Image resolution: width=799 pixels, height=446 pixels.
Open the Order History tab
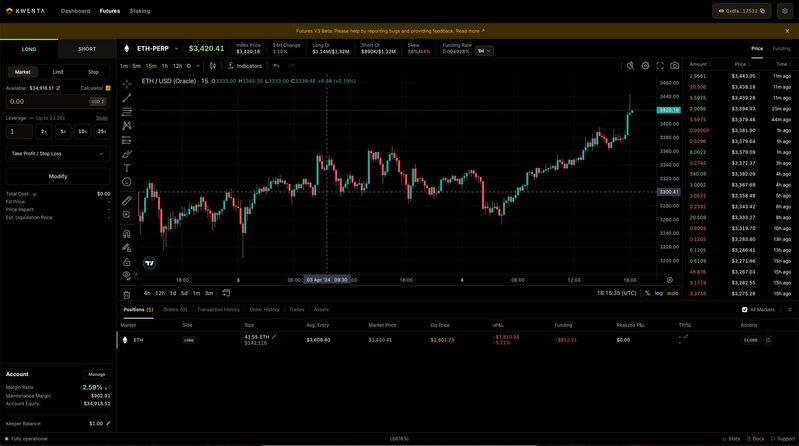click(x=264, y=309)
